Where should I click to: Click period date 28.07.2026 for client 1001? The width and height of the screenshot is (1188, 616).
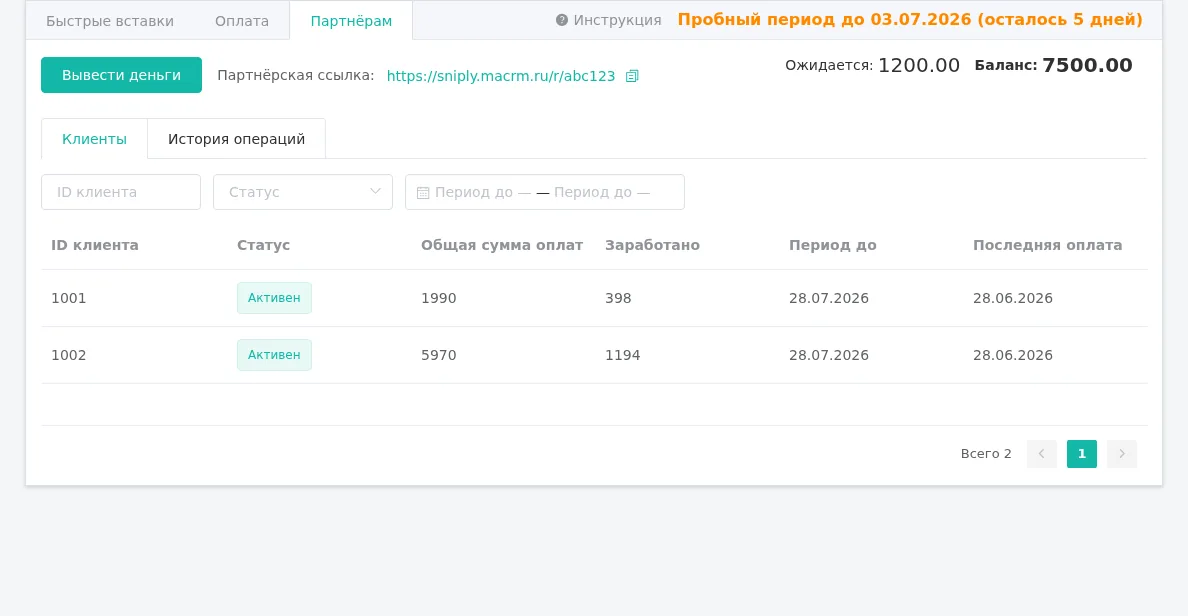[x=829, y=299]
